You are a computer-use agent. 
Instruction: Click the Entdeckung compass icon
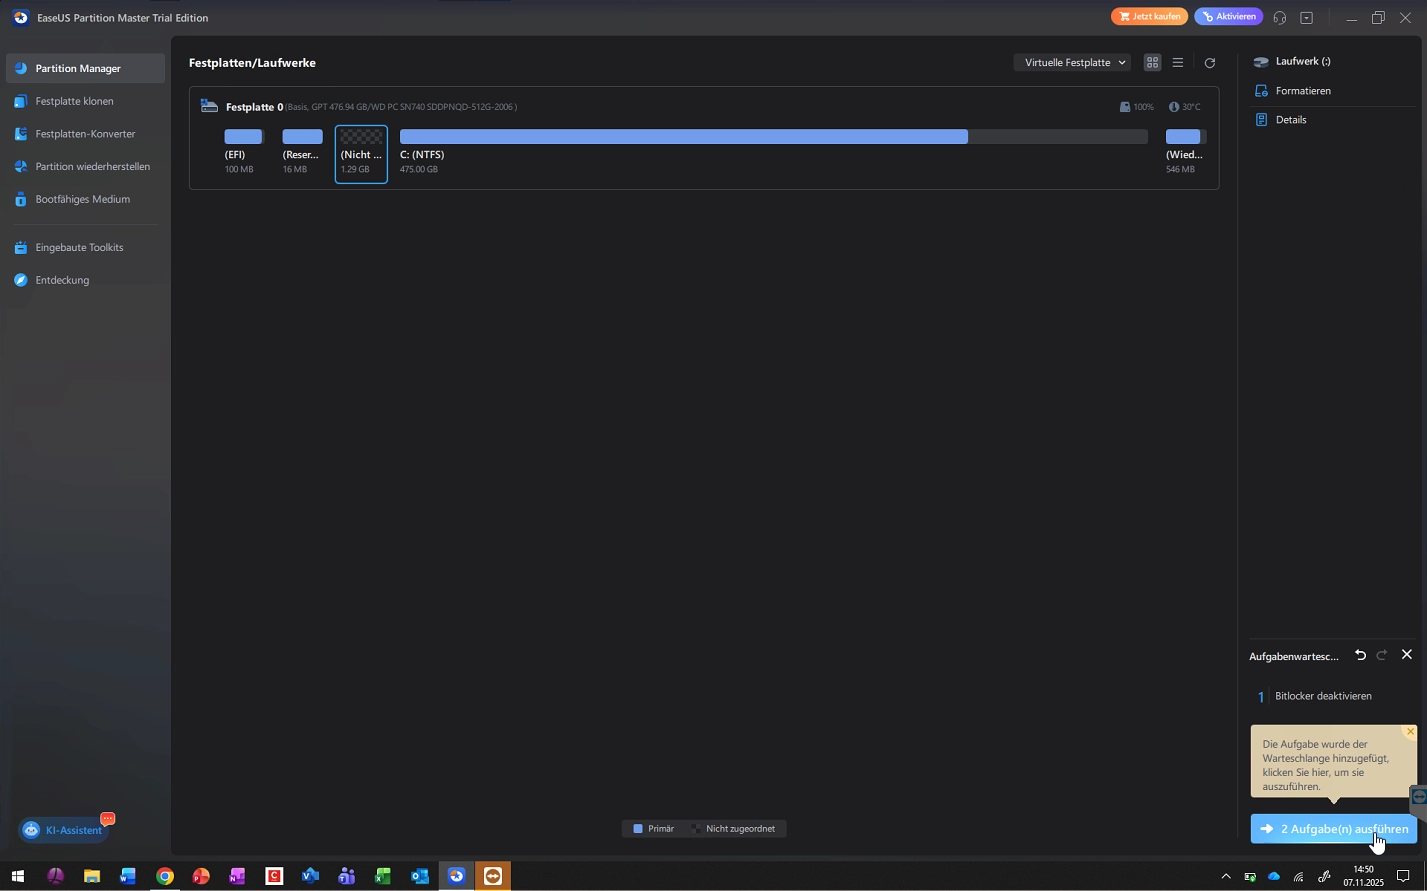(20, 280)
